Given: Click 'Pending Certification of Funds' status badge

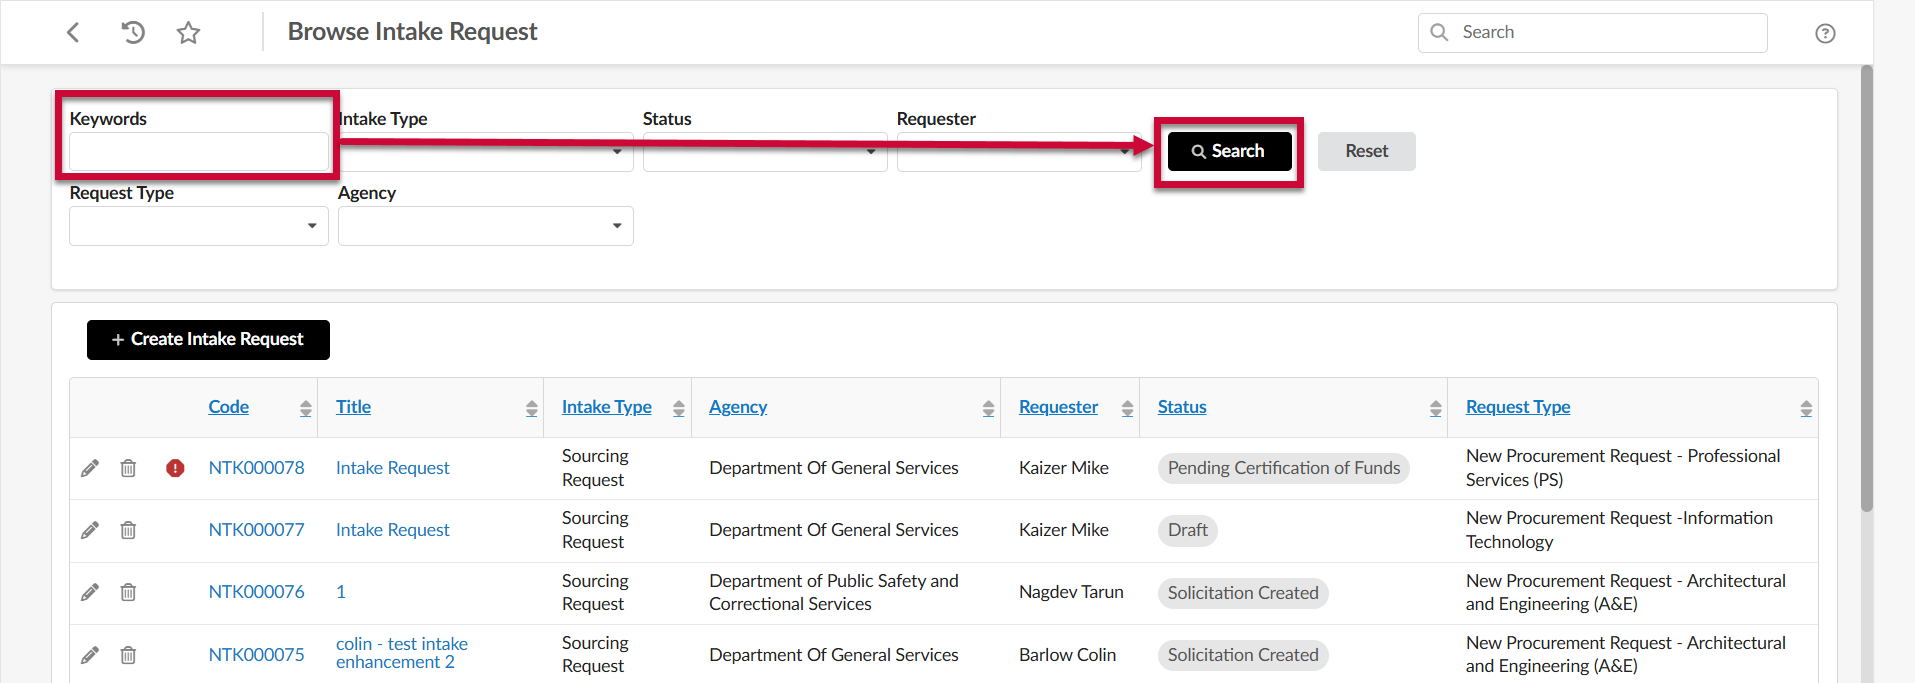Looking at the screenshot, I should (1284, 468).
